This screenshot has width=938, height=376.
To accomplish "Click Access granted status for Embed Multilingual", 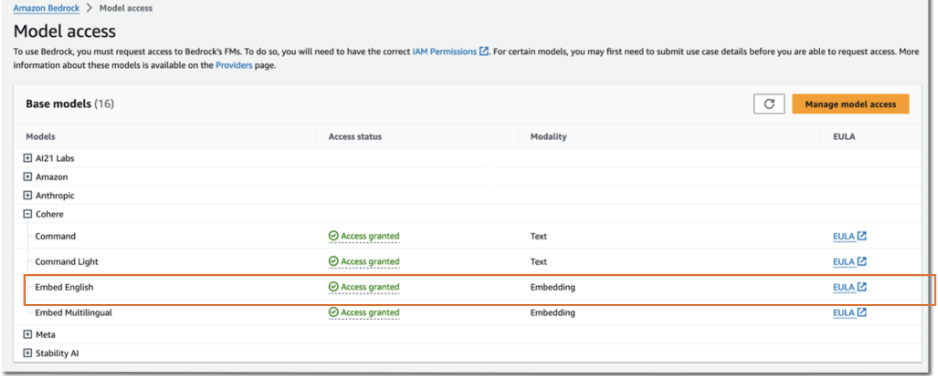I will point(364,313).
